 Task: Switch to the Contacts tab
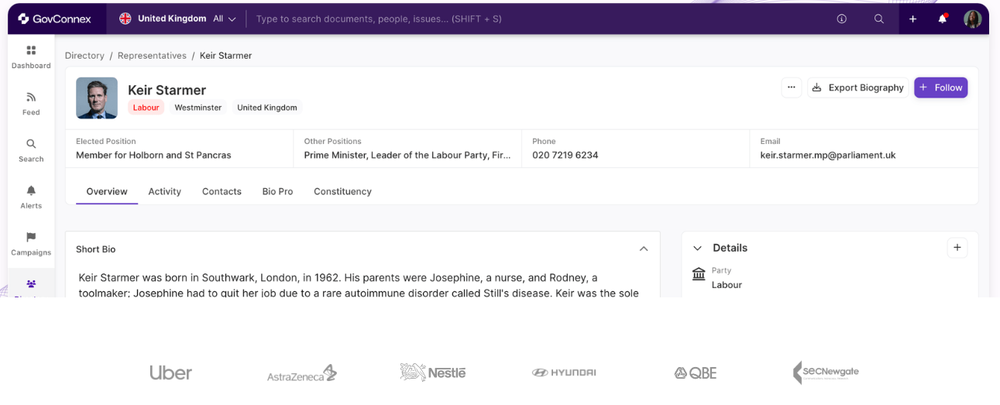pyautogui.click(x=221, y=191)
